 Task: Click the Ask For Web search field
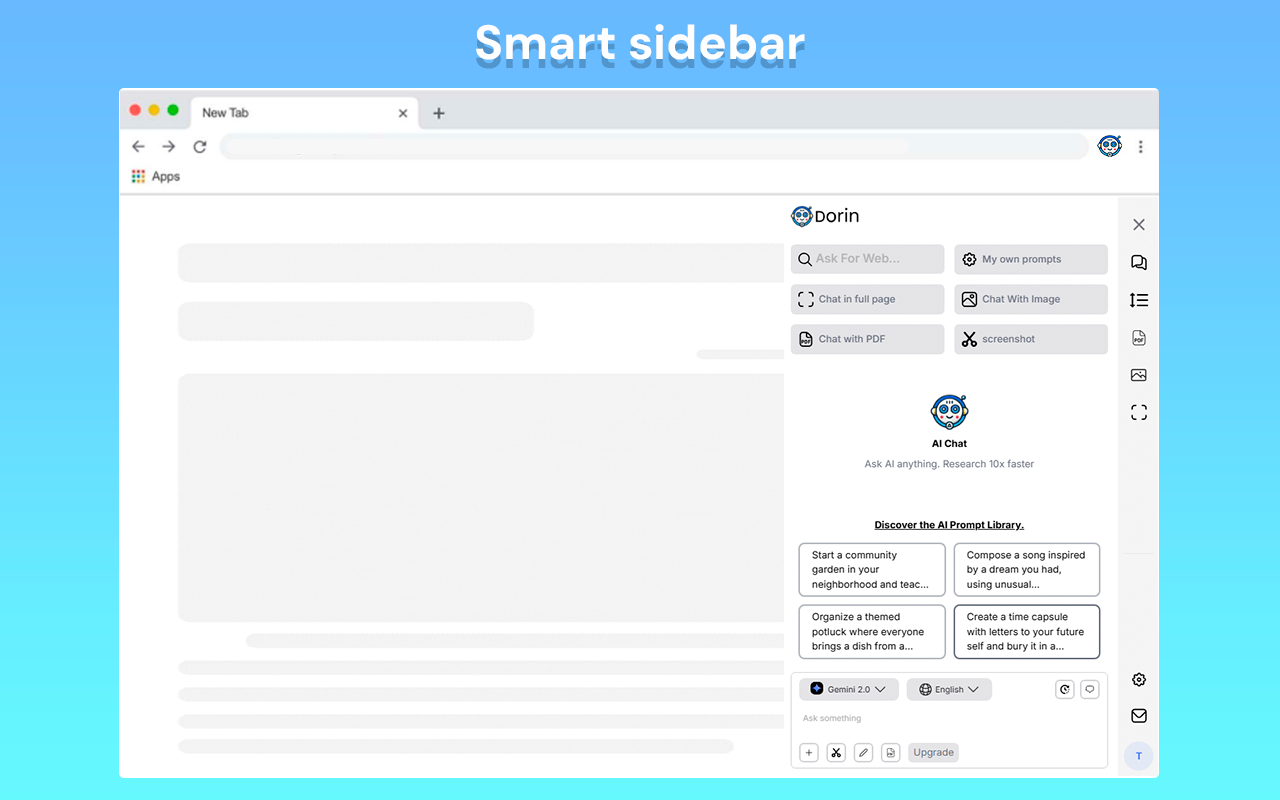(867, 259)
